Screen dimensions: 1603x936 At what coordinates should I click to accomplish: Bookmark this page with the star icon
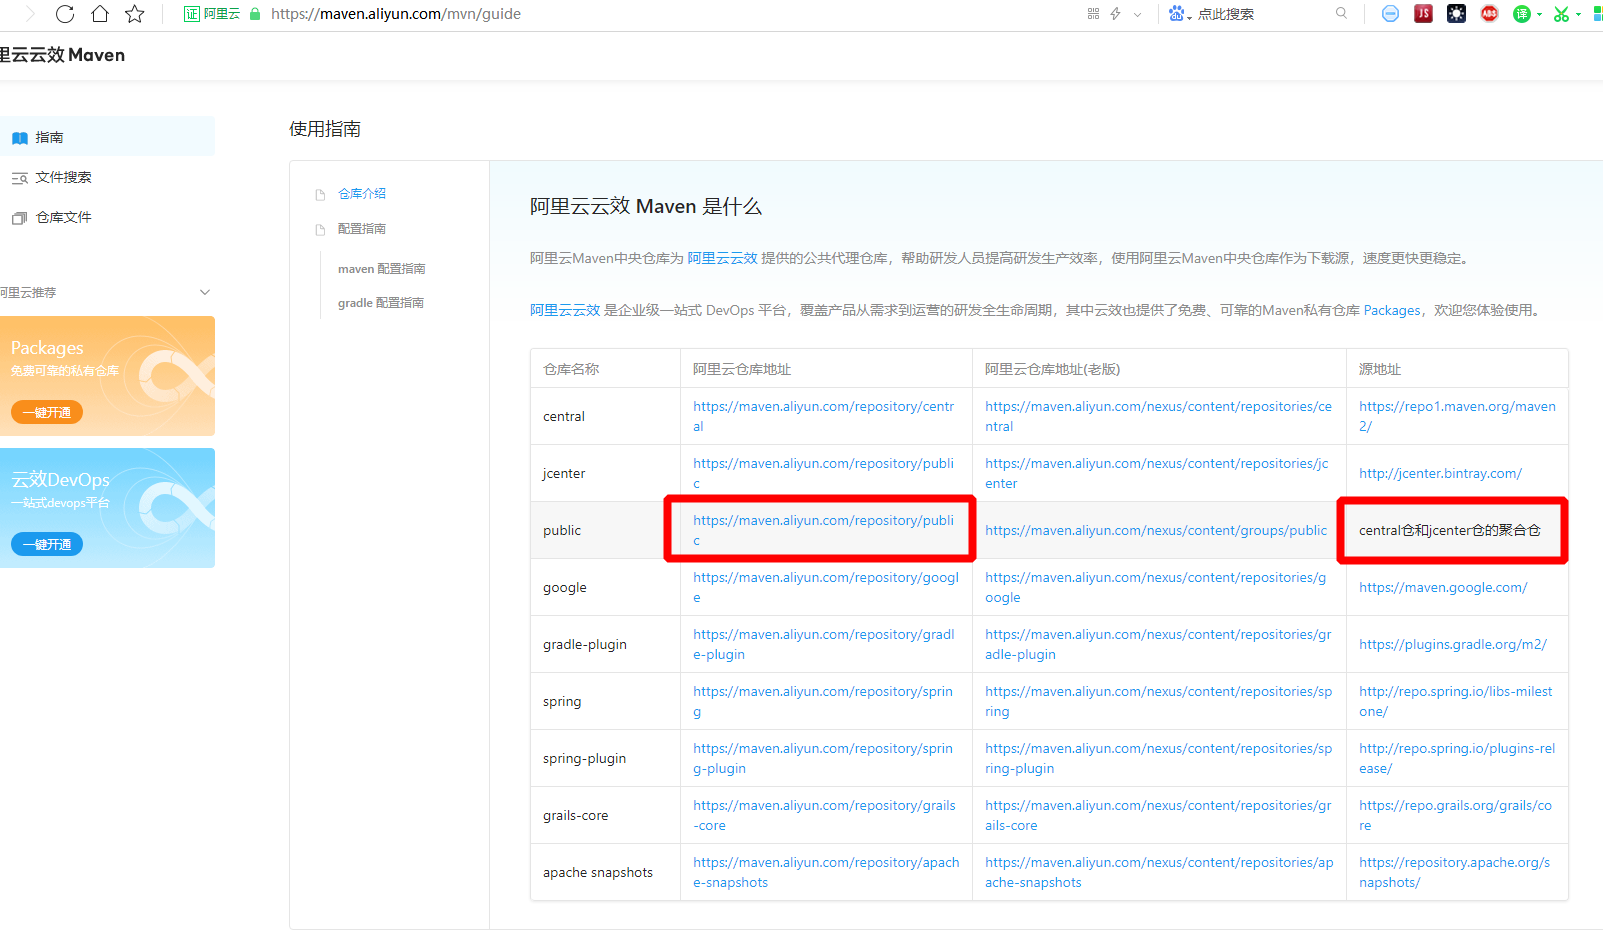coord(135,14)
